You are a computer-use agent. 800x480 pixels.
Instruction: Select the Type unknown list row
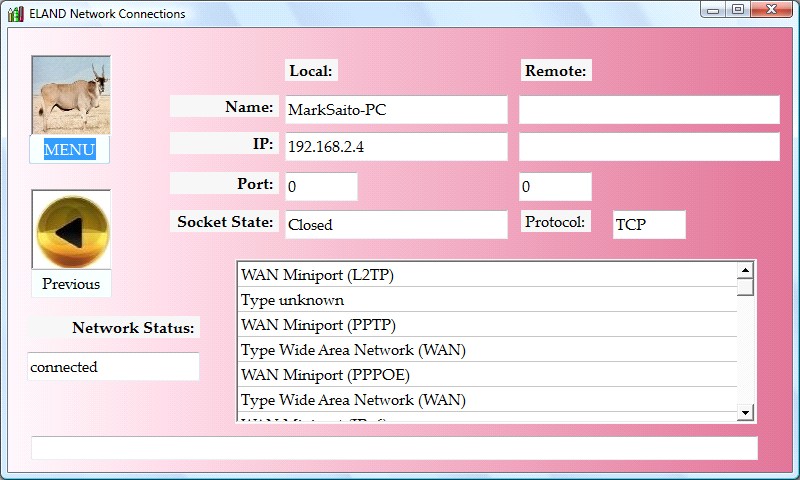[488, 300]
